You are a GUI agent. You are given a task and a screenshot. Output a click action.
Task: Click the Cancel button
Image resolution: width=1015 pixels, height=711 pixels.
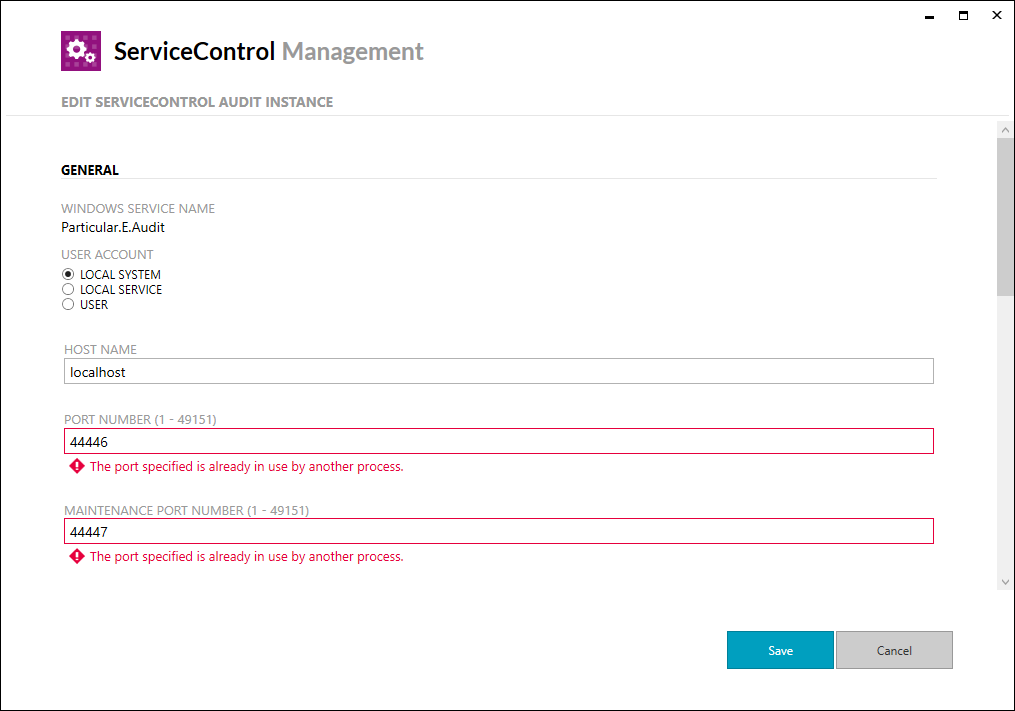tap(893, 650)
